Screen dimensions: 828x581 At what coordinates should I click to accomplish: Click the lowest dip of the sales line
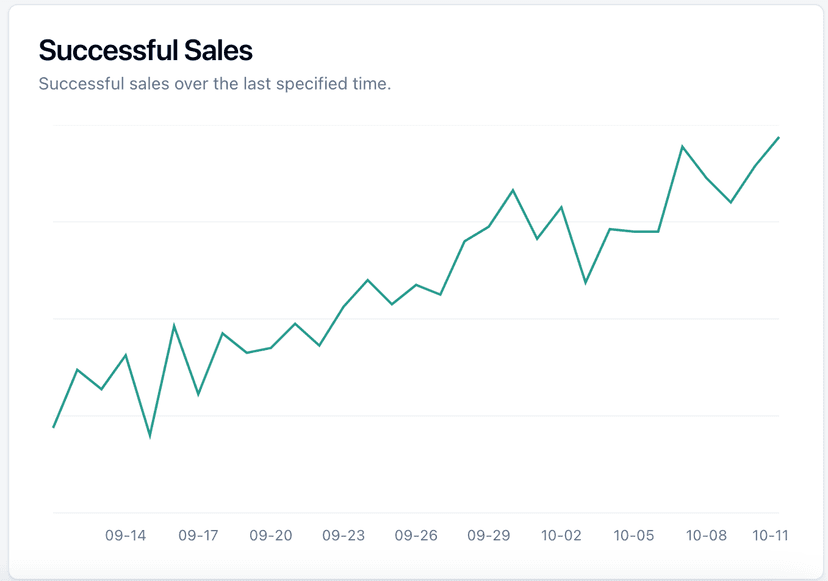[x=150, y=436]
